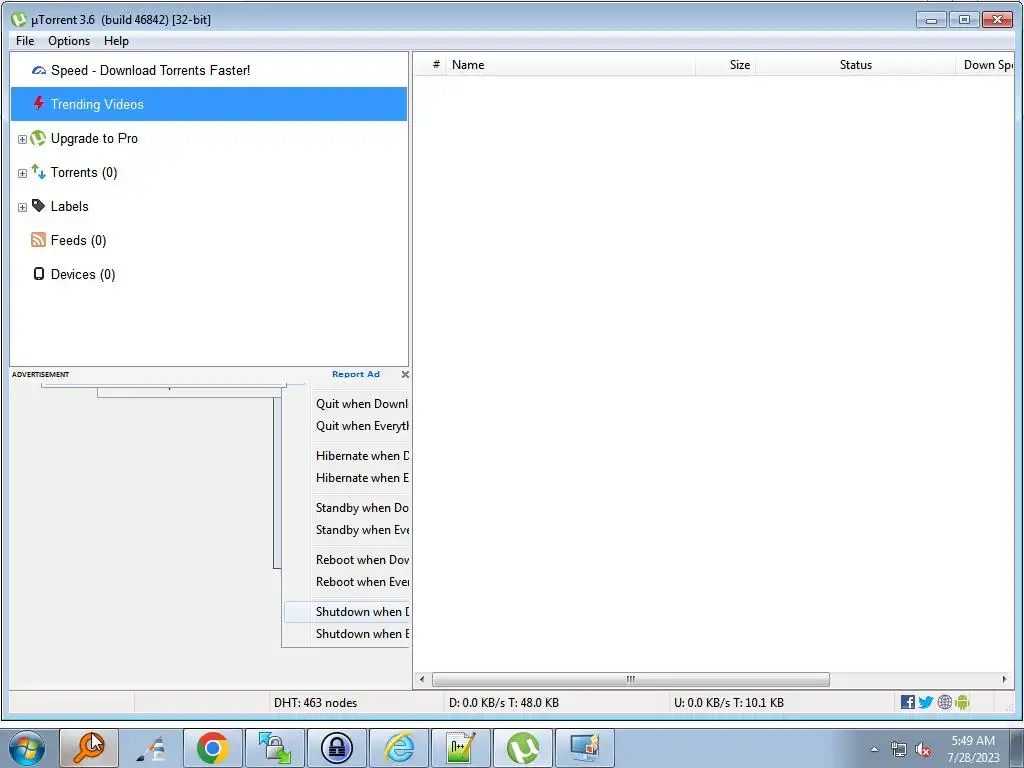1024x768 pixels.
Task: Click the upload speed U: 0.0 KB/s status
Action: pos(729,703)
